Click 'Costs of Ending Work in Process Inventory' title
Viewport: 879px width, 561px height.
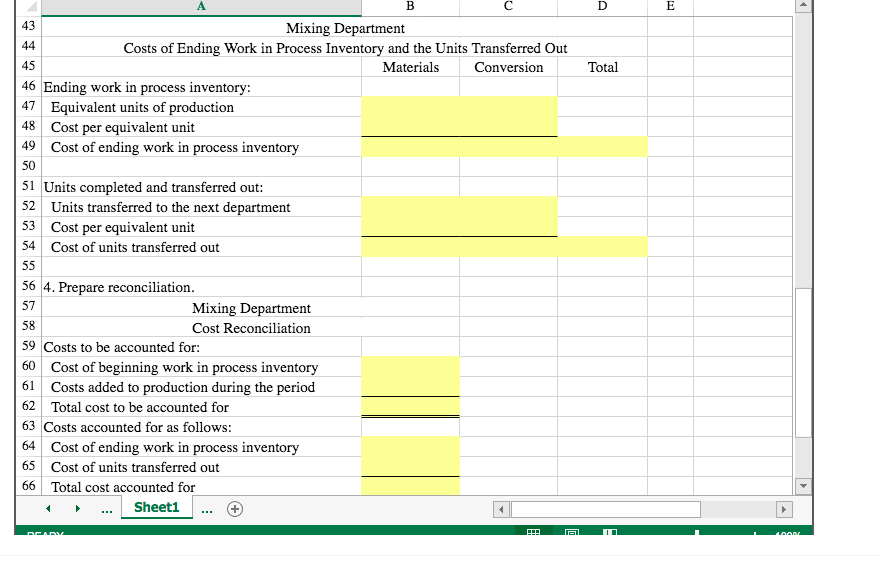pyautogui.click(x=345, y=48)
